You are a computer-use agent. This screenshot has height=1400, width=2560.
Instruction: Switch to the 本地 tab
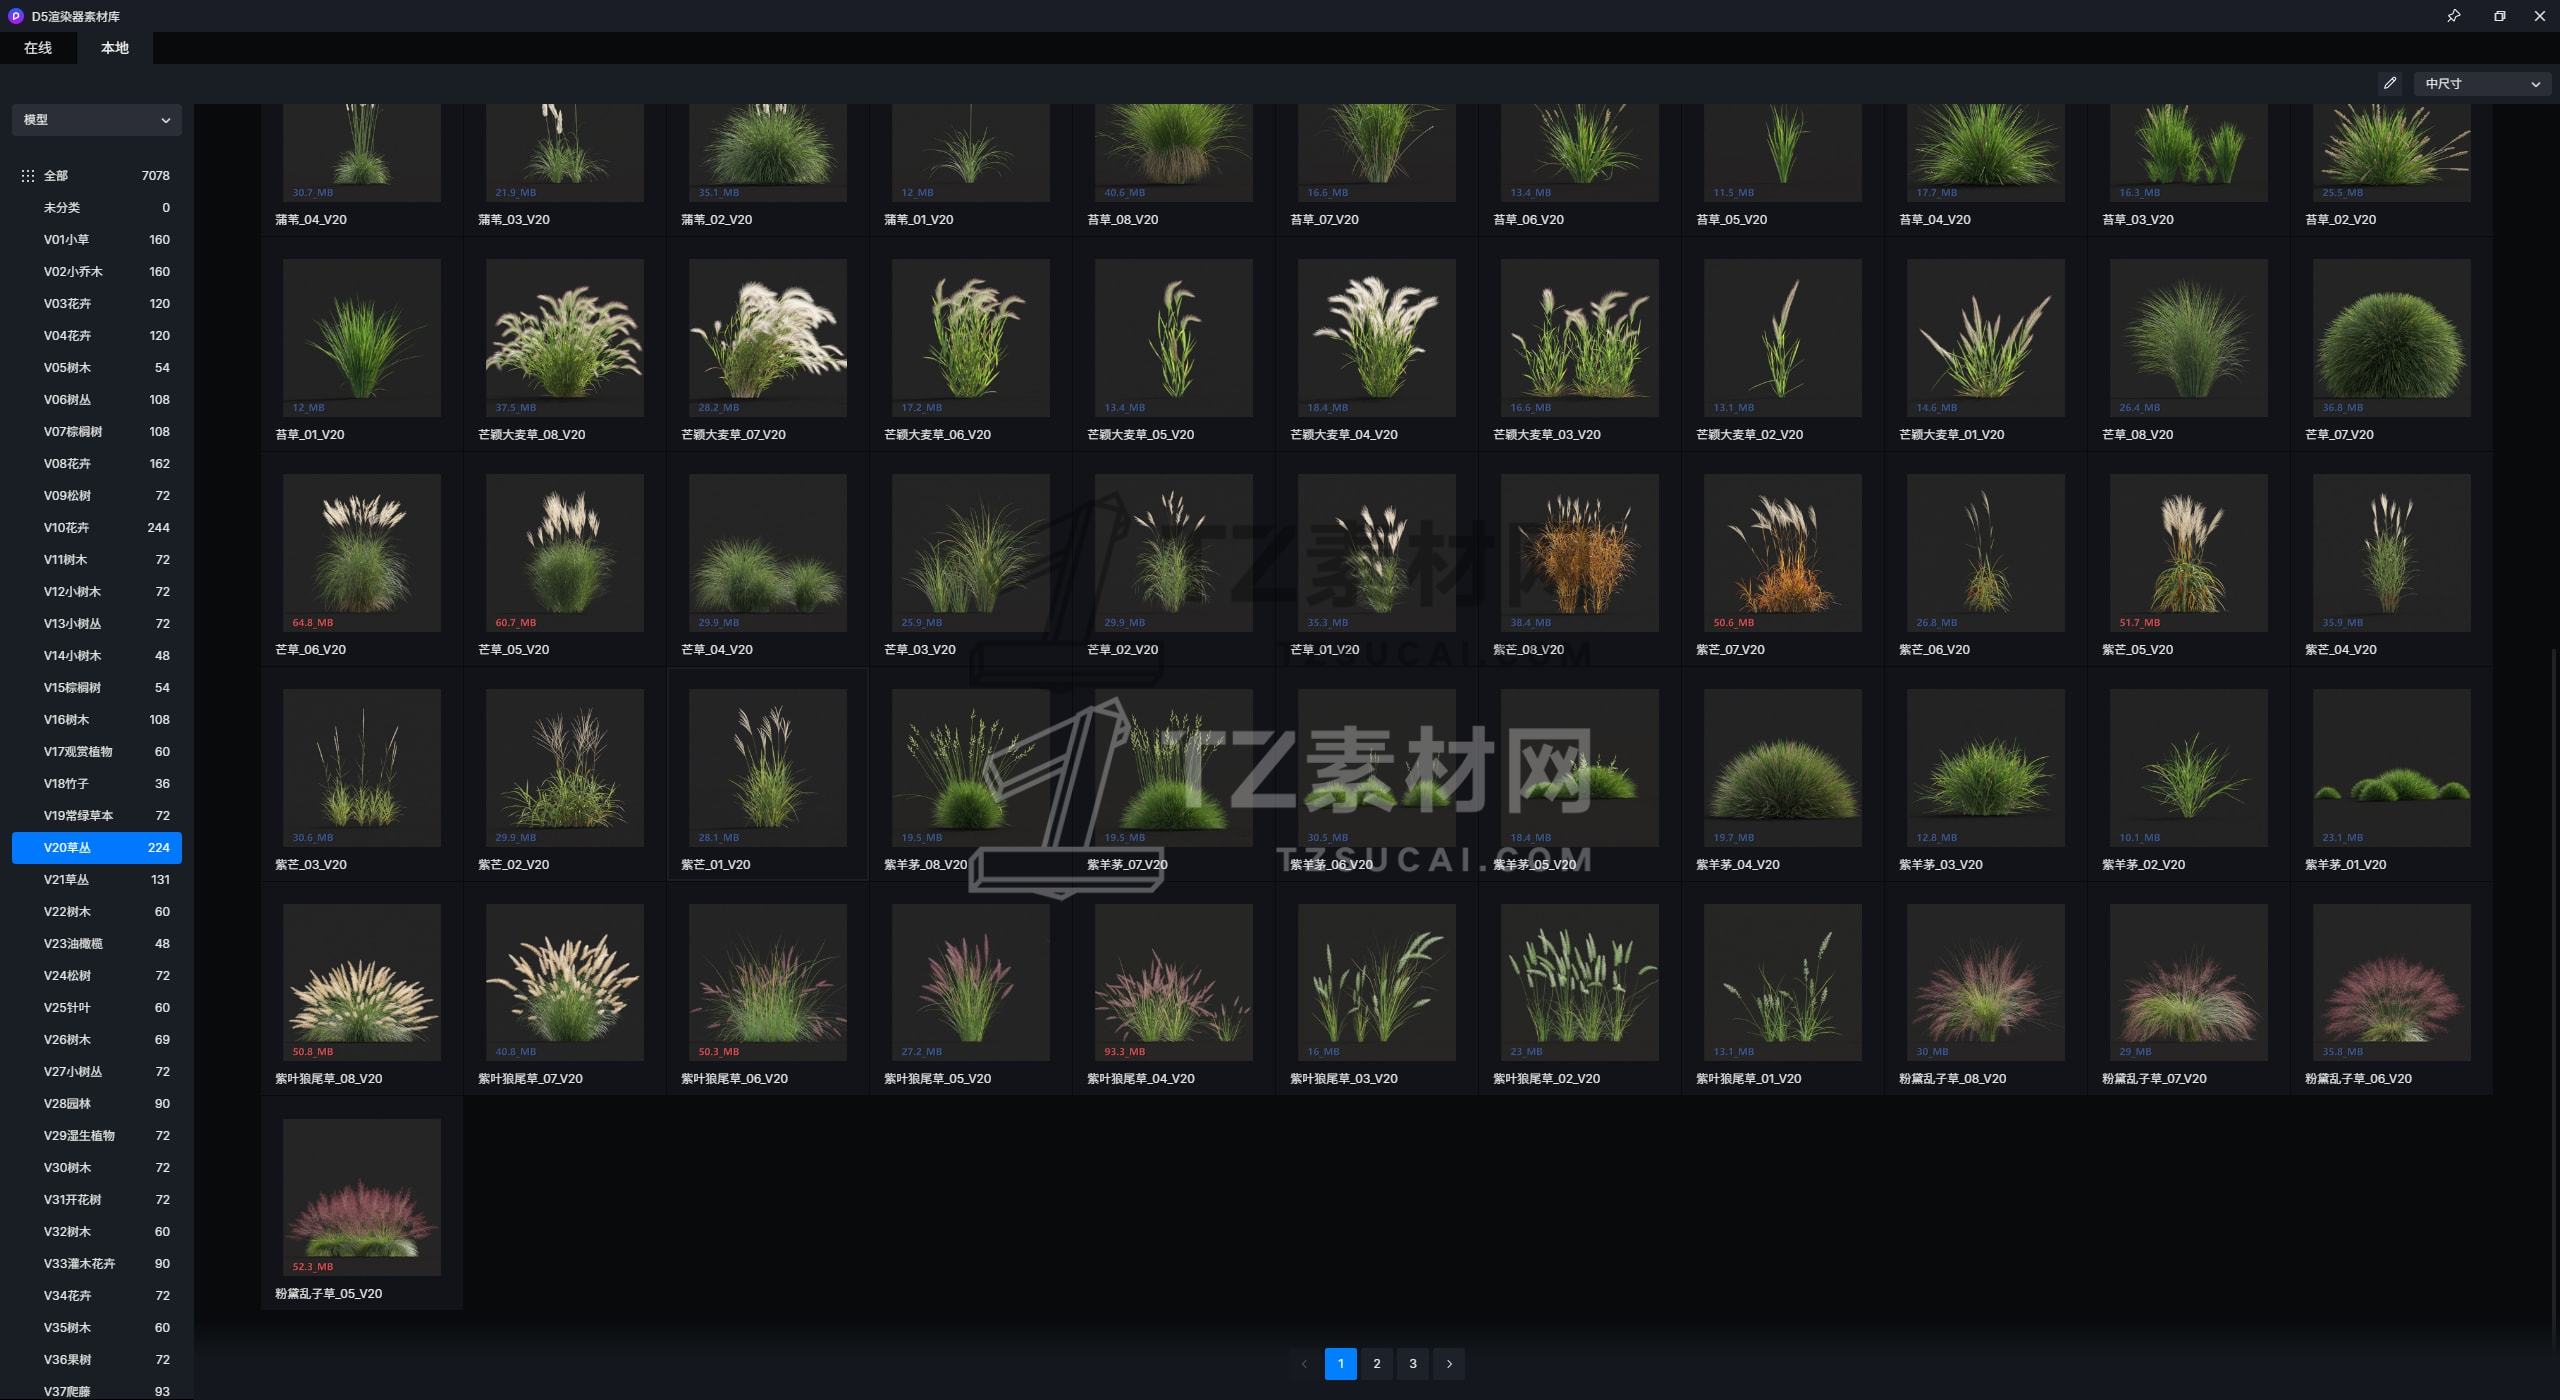(x=115, y=48)
